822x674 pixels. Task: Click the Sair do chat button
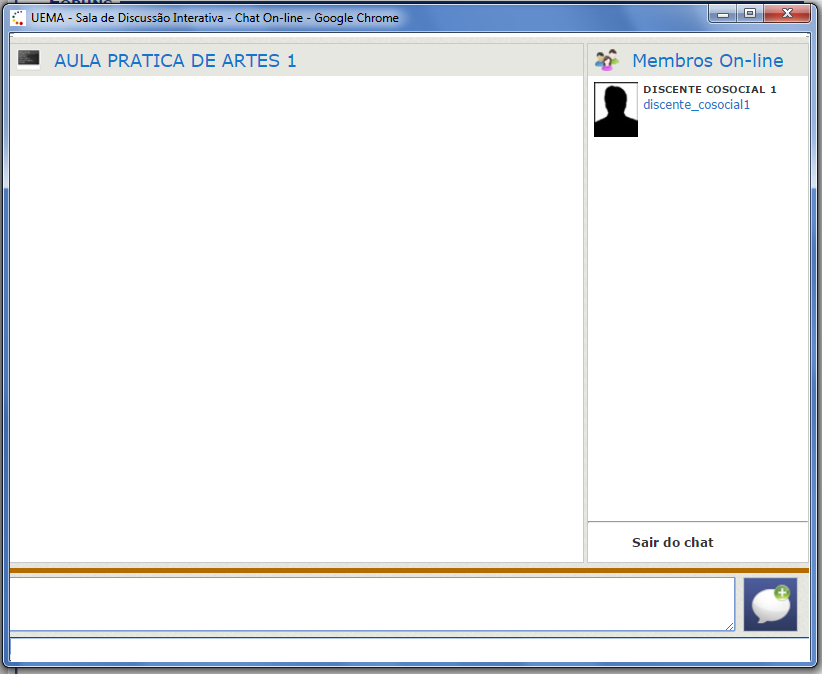(673, 542)
